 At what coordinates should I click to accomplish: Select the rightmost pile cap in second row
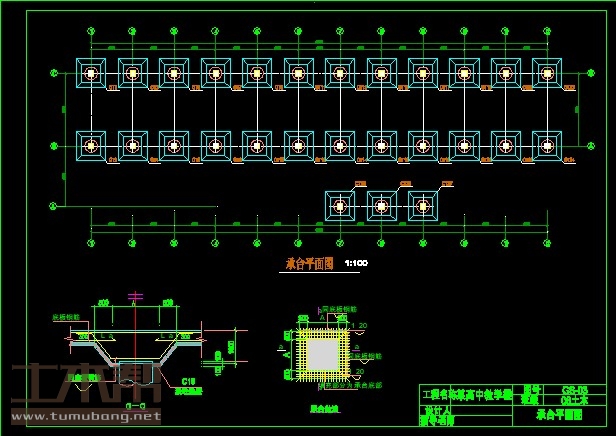(x=546, y=145)
